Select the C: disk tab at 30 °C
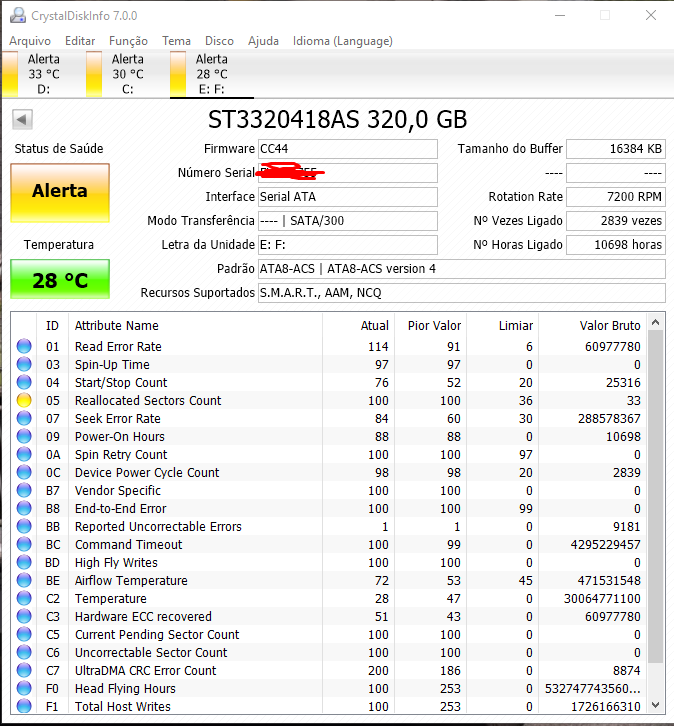 click(x=127, y=74)
